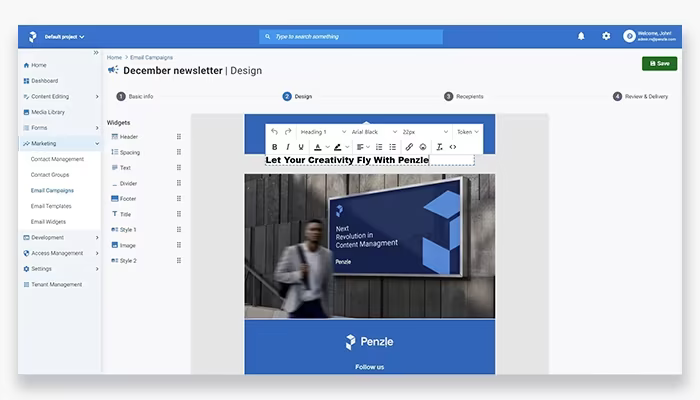700x400 pixels.
Task: Click the Home breadcrumb link
Action: tap(114, 57)
